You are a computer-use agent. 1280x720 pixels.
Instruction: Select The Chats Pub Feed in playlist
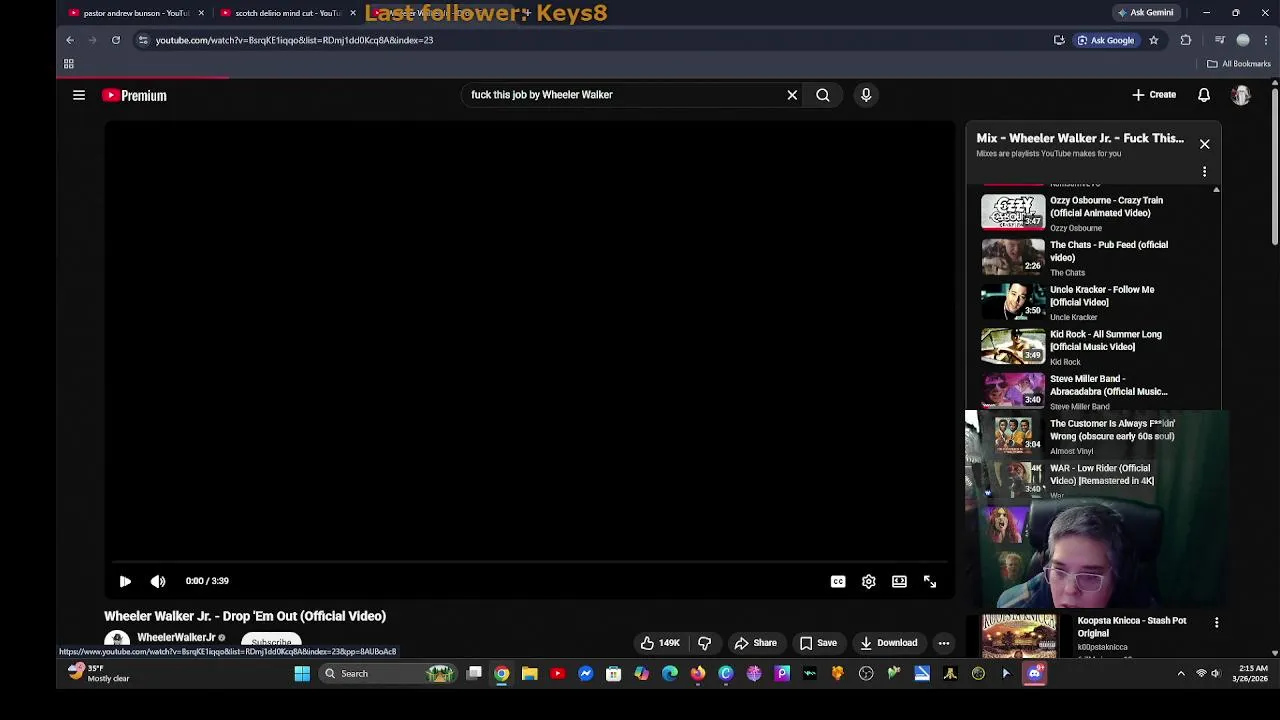coord(1096,258)
